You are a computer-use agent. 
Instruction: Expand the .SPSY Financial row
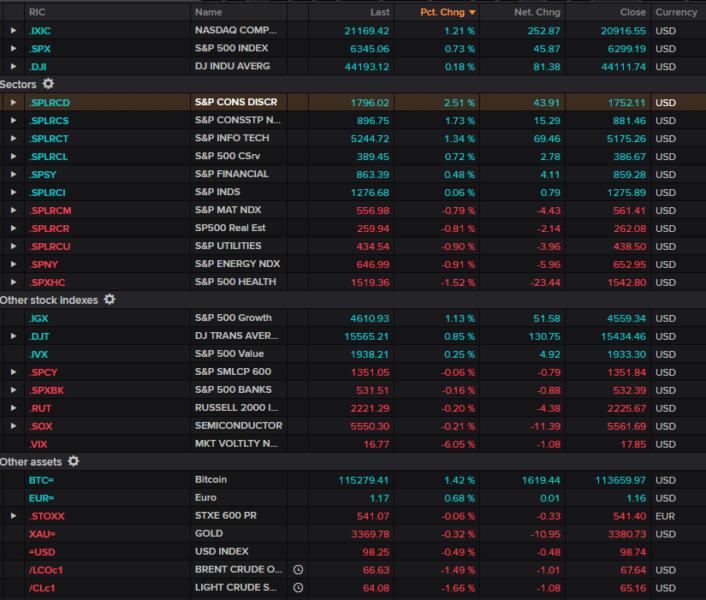click(x=14, y=175)
